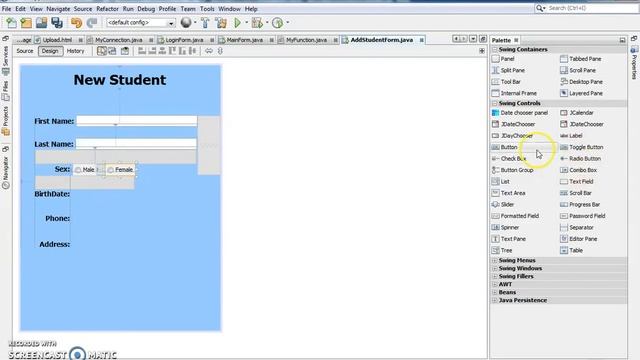Select the Female radio button in form
The image size is (640, 360).
[120, 170]
